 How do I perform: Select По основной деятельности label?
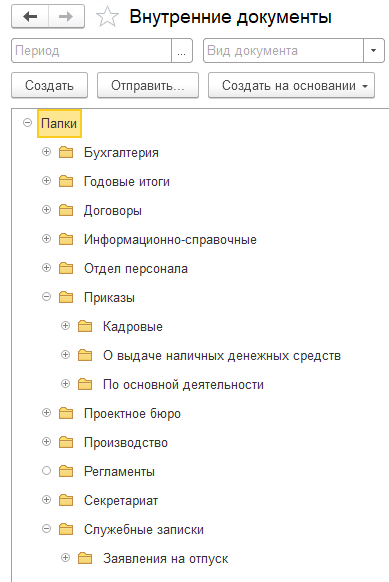point(183,385)
